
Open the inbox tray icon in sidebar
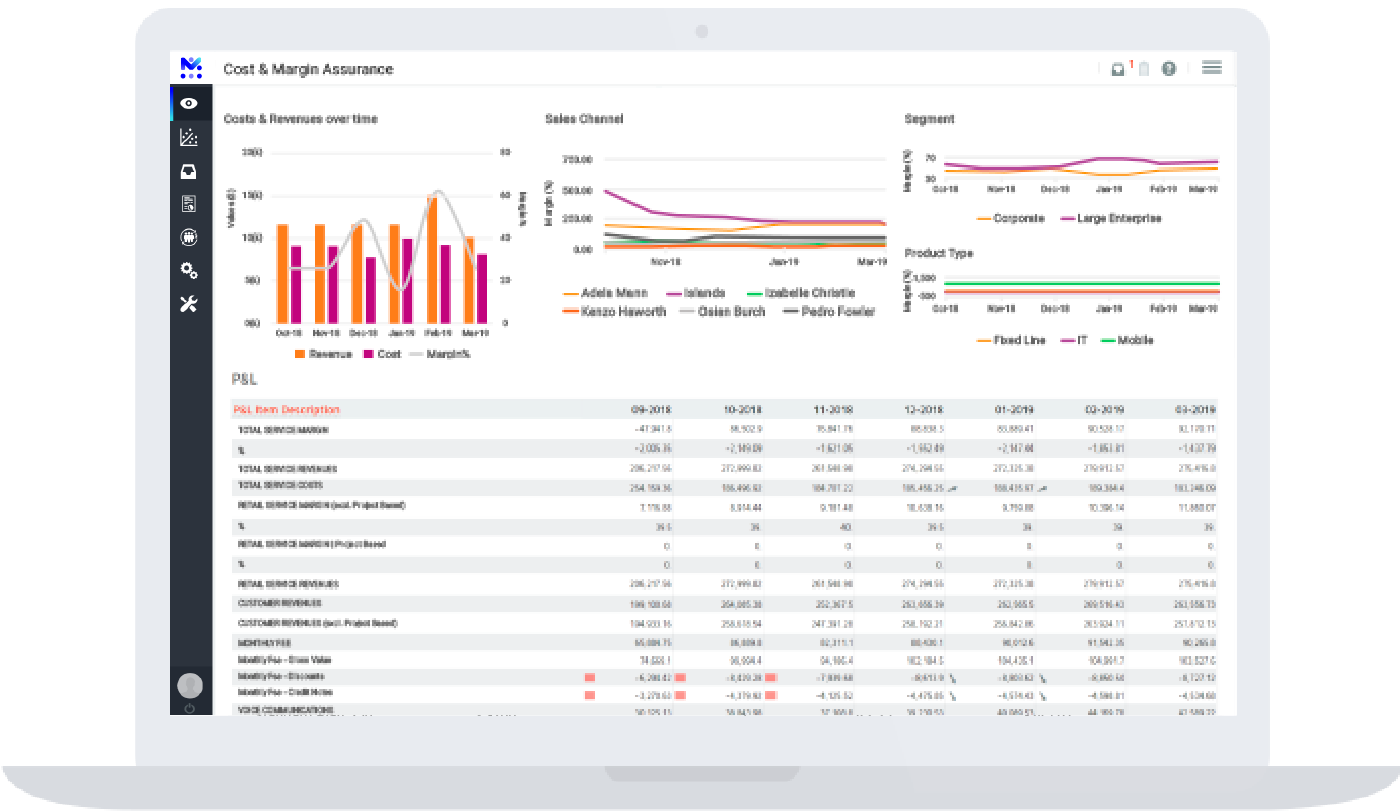coord(189,170)
